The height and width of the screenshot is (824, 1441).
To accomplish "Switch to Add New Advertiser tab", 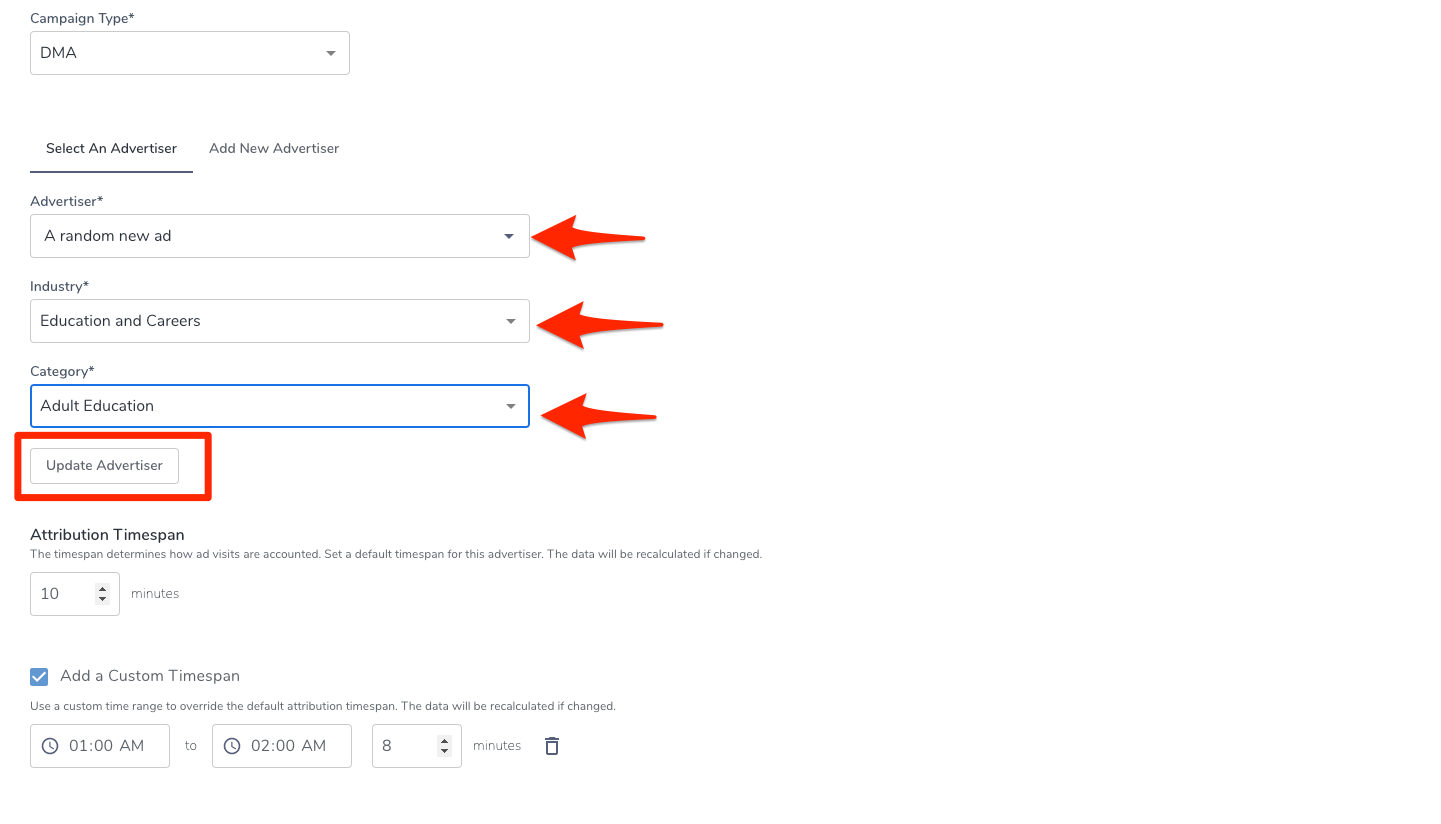I will (274, 148).
